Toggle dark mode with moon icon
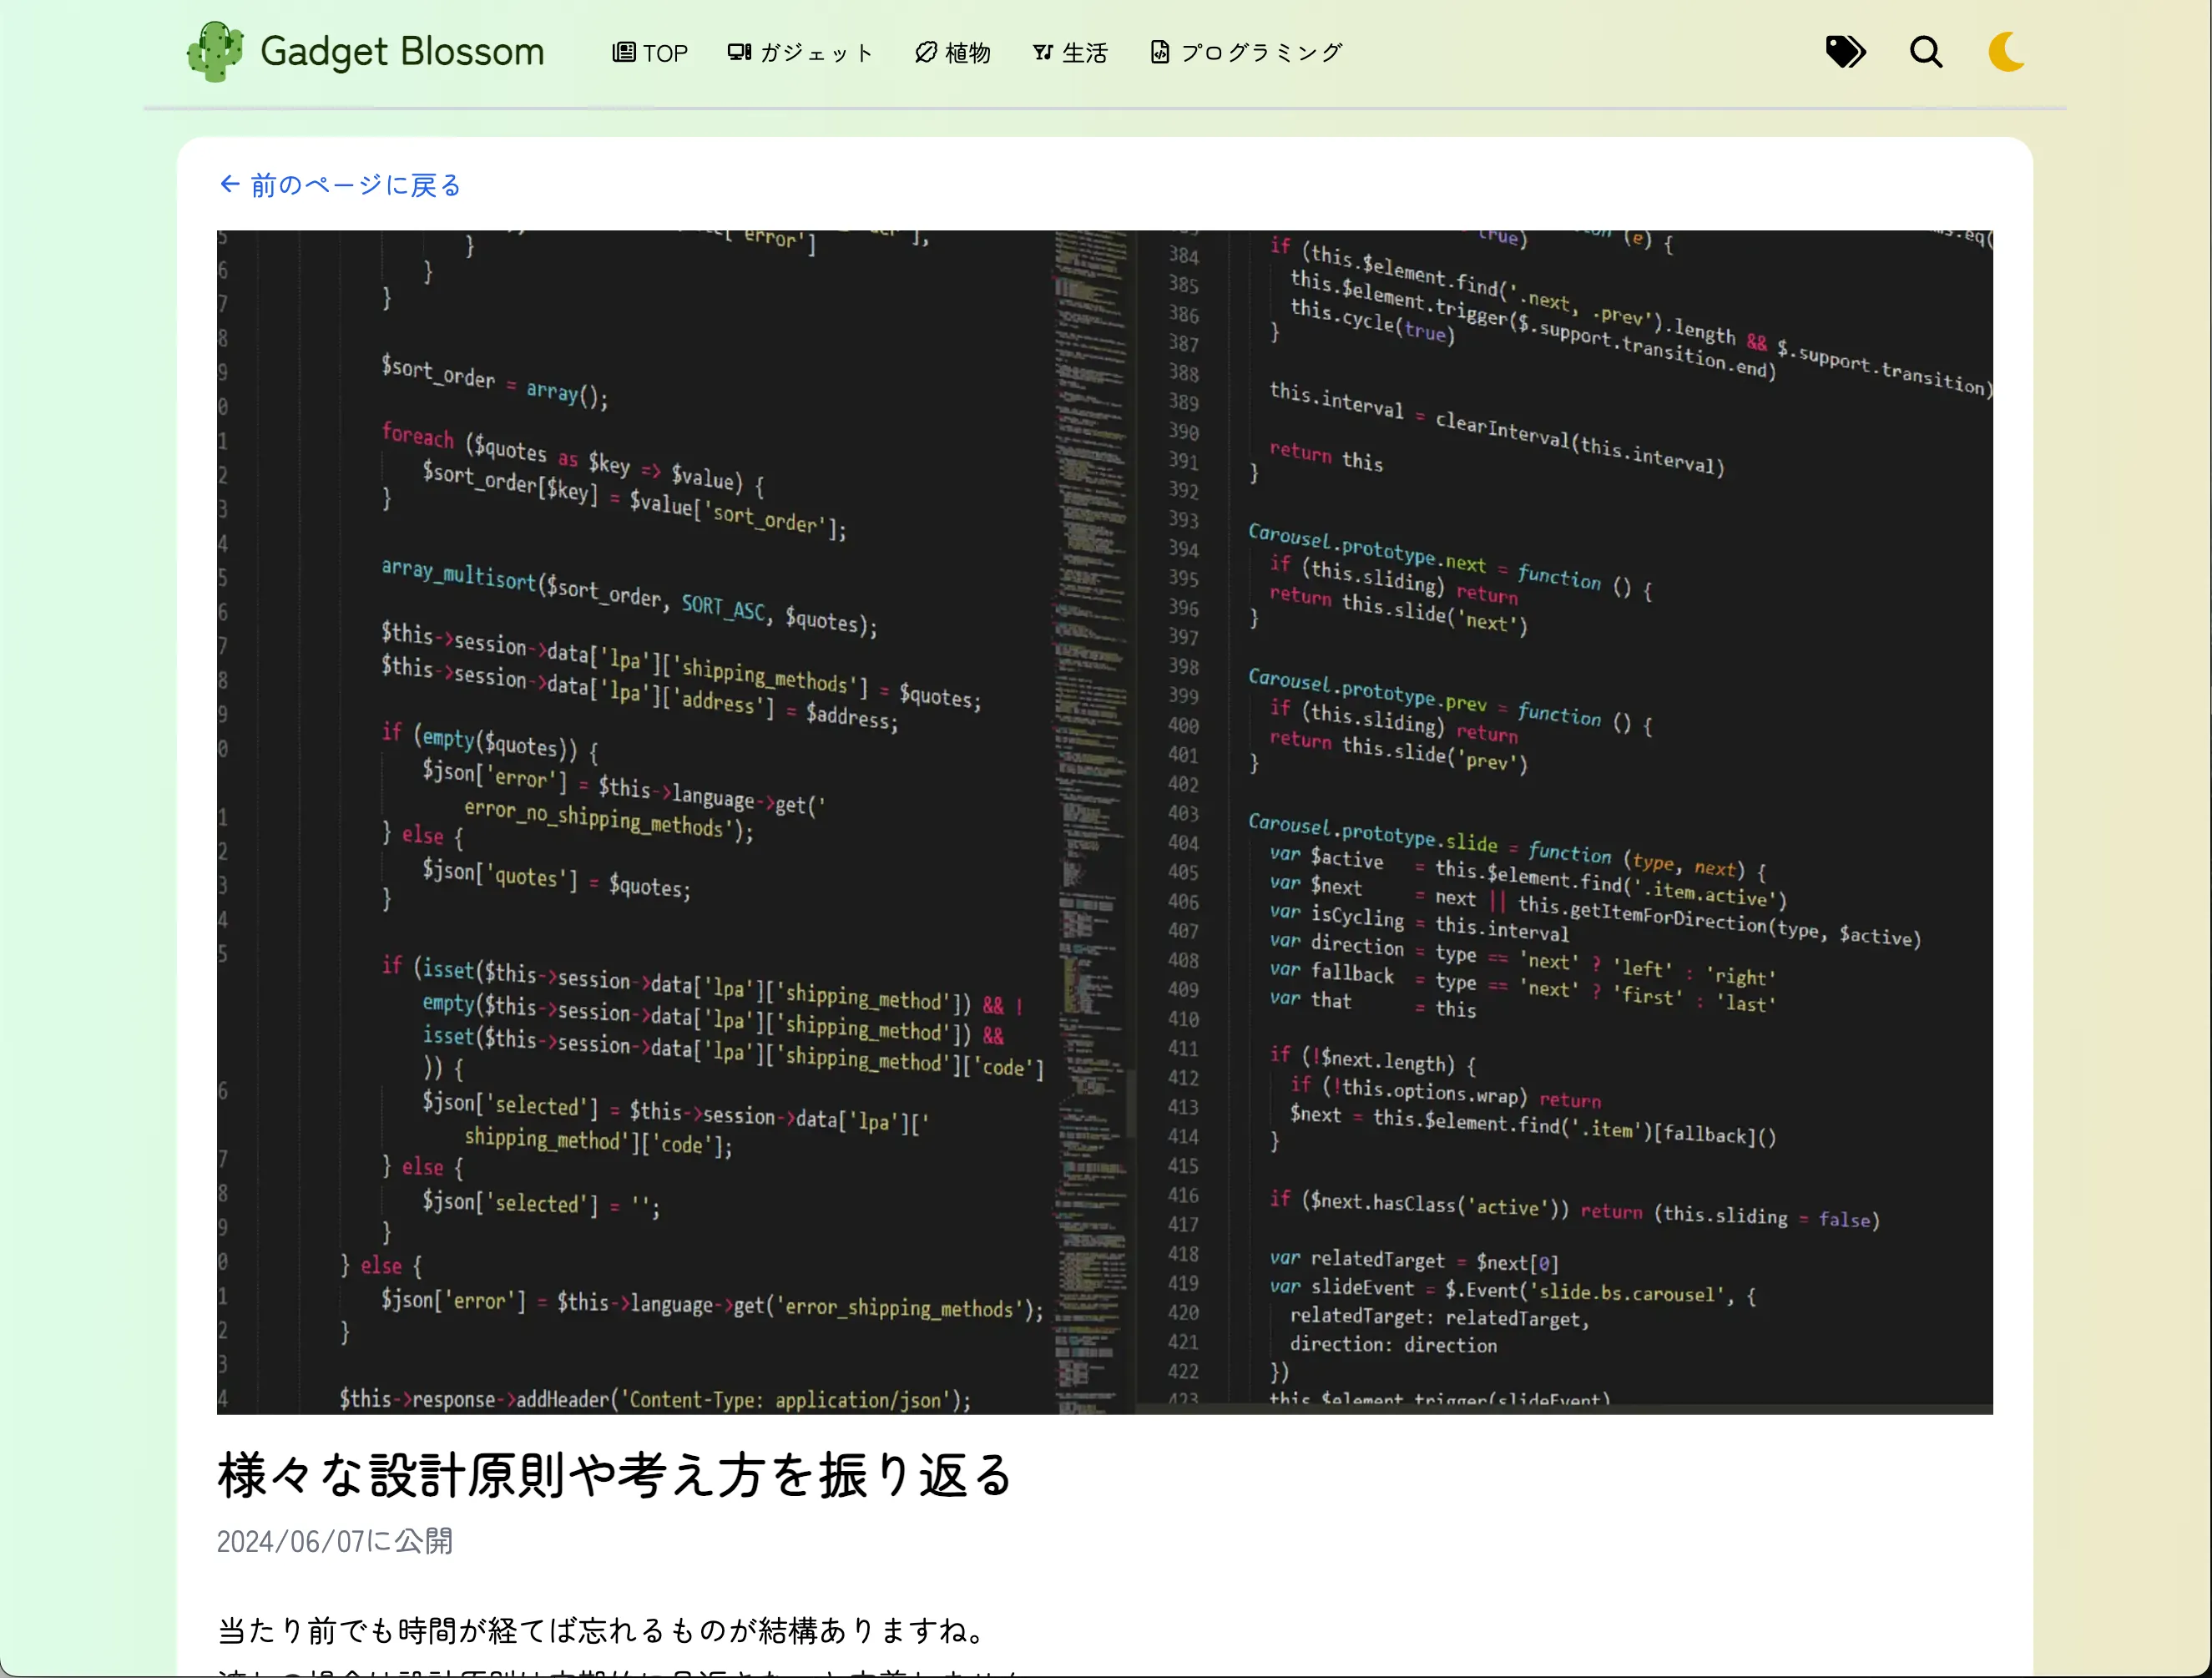Screen dimensions: 2212x1678 tap(2006, 52)
